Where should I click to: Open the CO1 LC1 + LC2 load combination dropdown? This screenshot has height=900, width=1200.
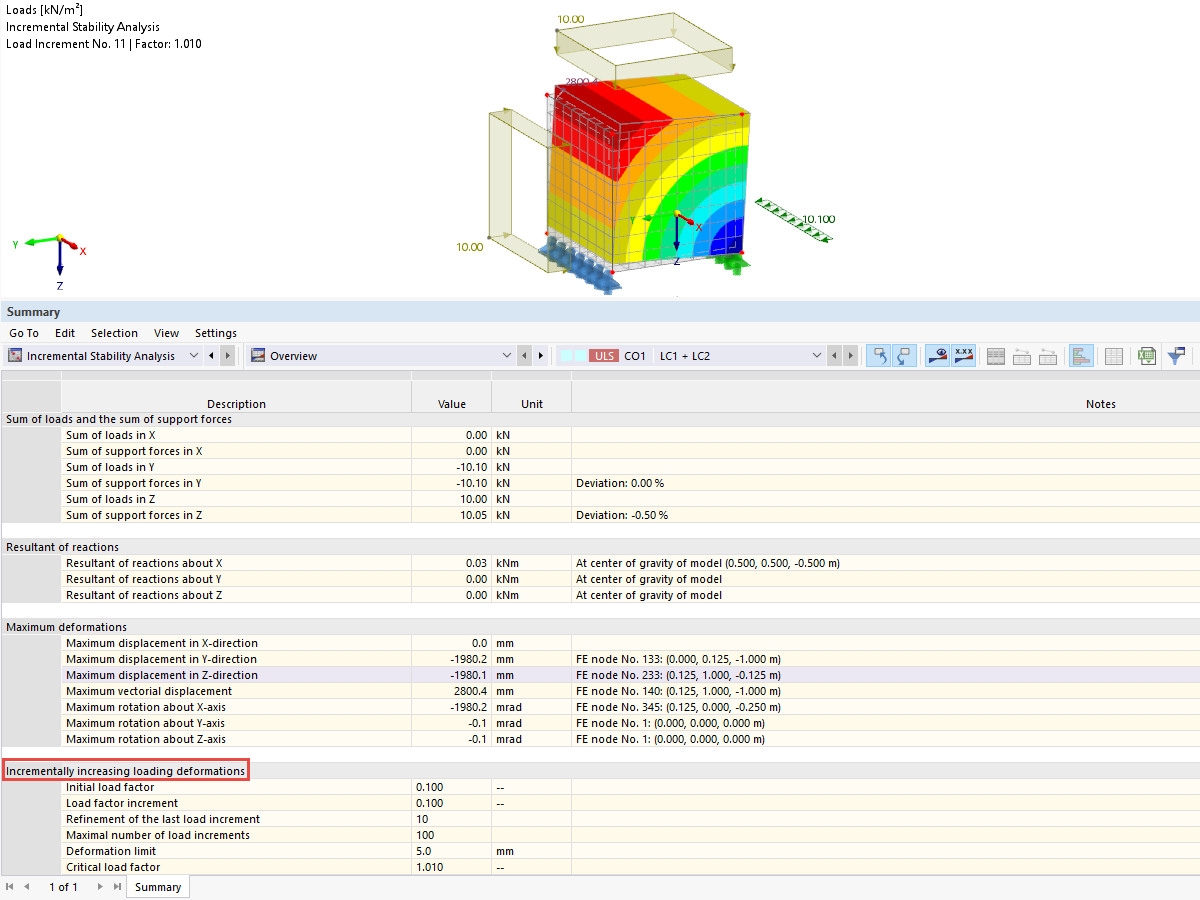pos(817,356)
